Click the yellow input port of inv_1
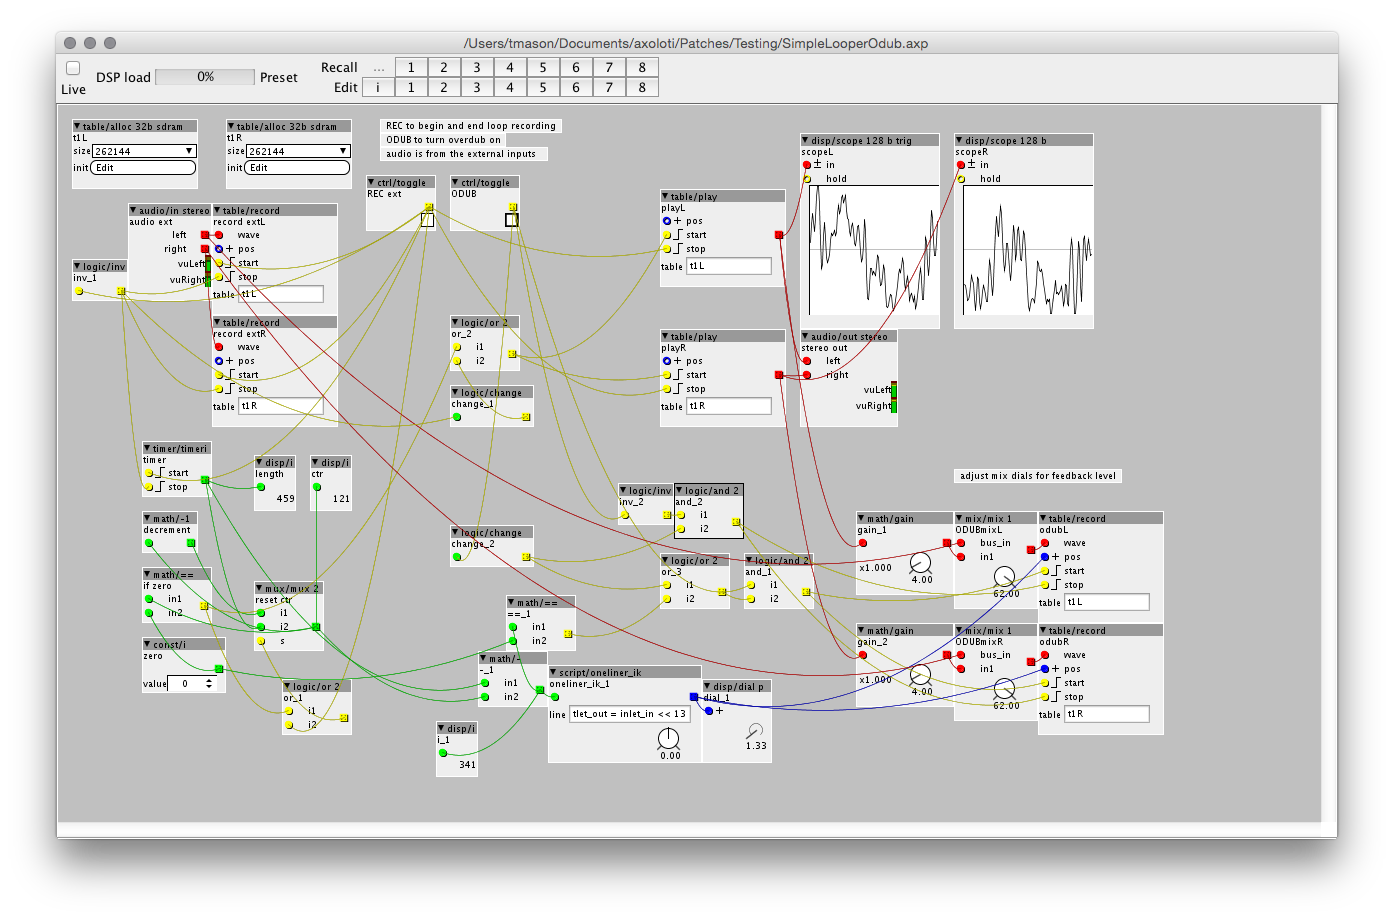Screen dimensions: 1394x919 click(79, 291)
